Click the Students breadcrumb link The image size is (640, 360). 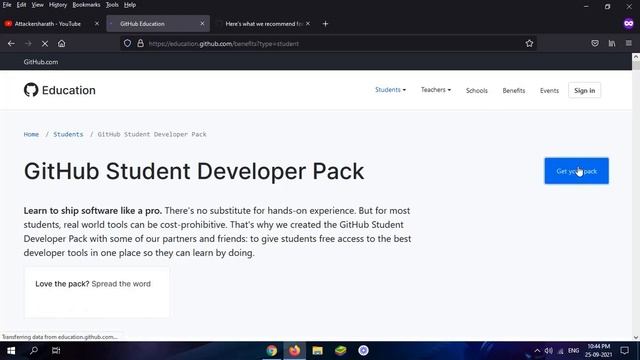tap(68, 134)
